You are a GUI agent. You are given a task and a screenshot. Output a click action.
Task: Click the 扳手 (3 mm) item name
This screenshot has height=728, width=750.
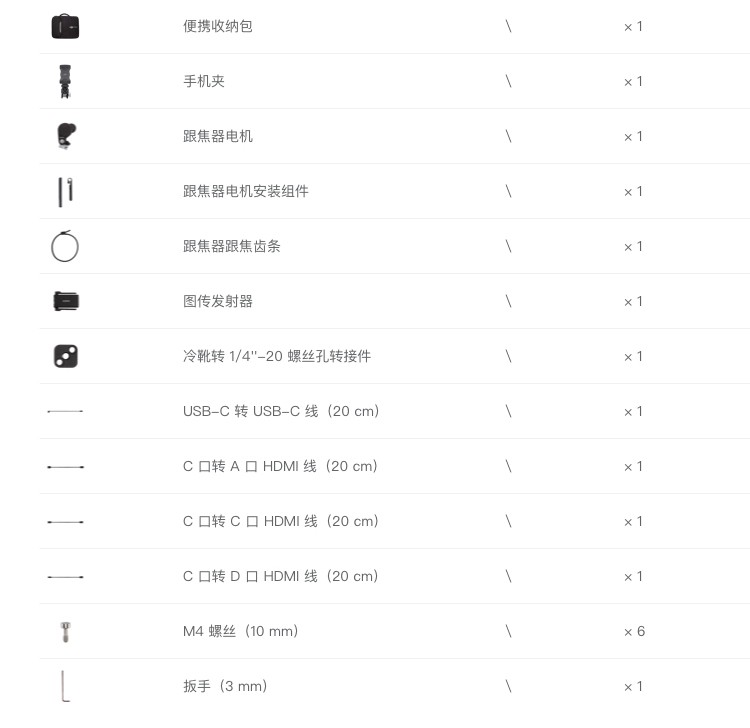[225, 686]
